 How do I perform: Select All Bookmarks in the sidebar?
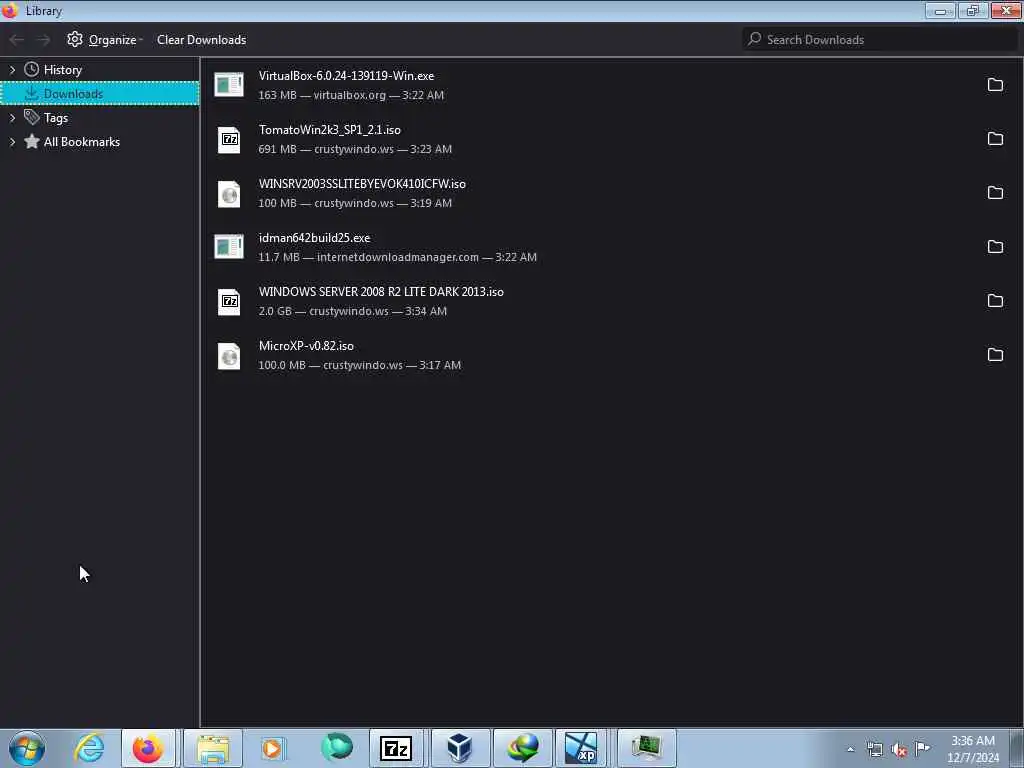click(x=100, y=141)
